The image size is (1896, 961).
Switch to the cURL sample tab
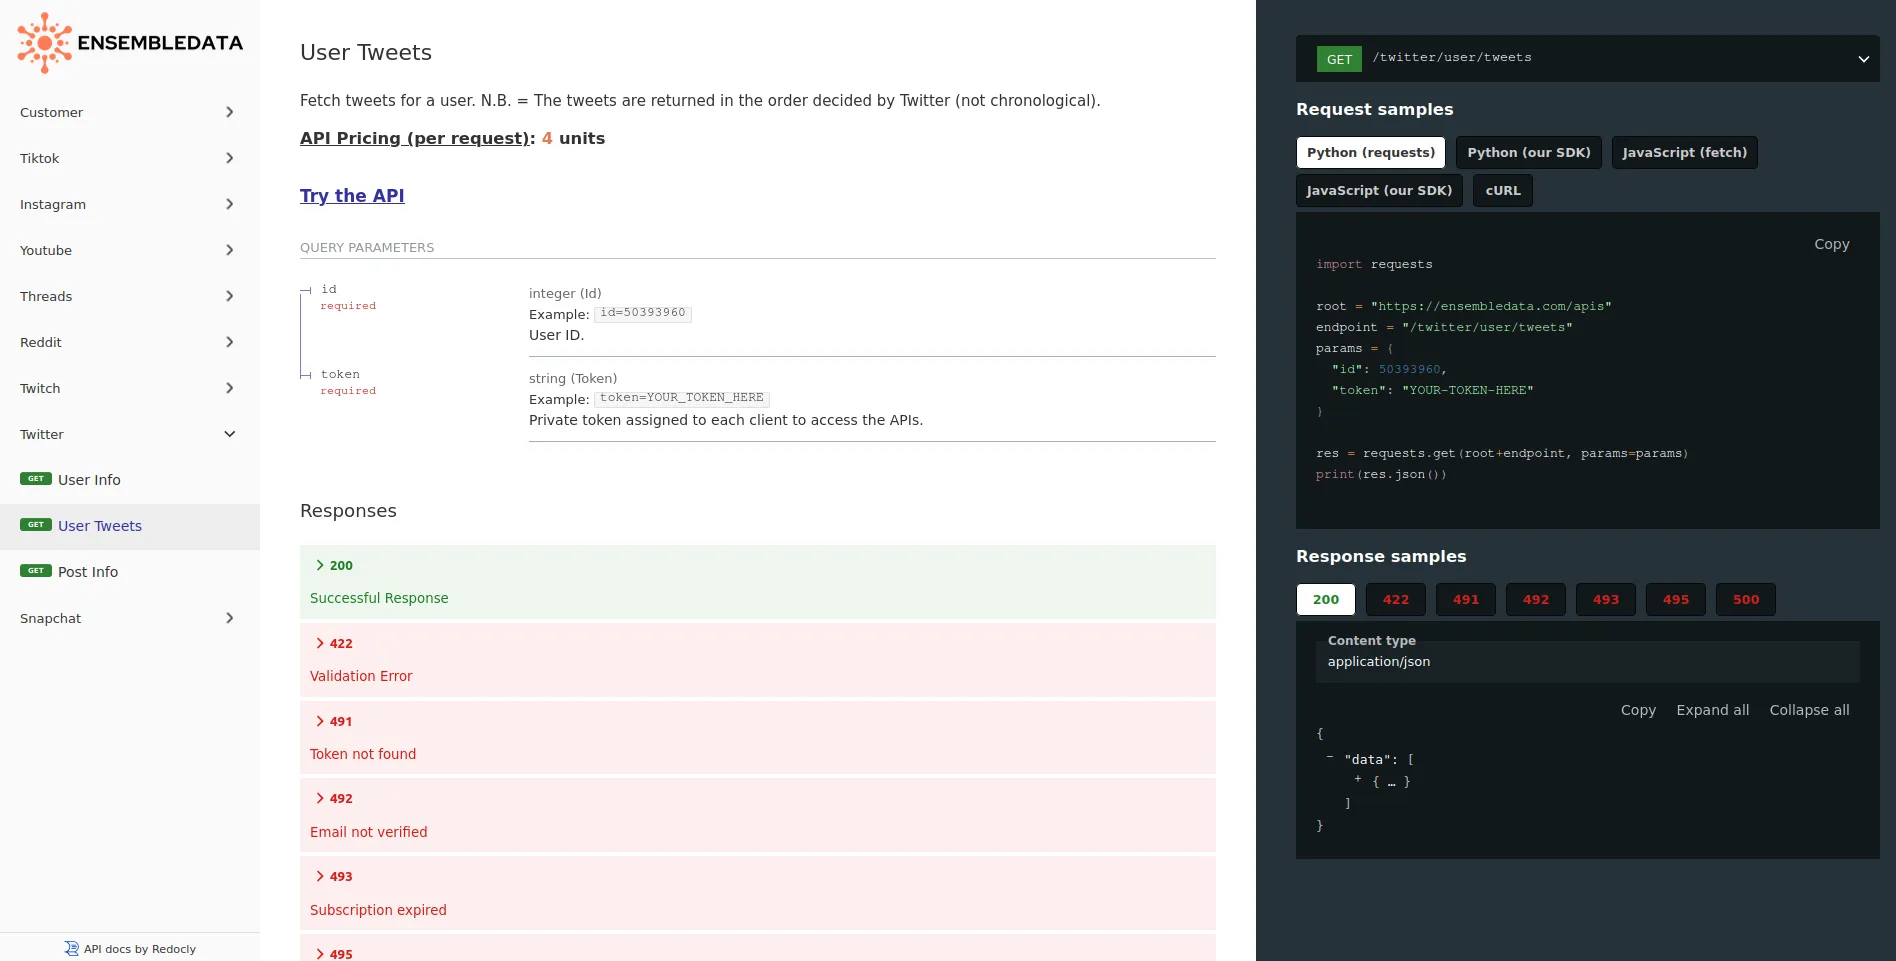[x=1502, y=190]
